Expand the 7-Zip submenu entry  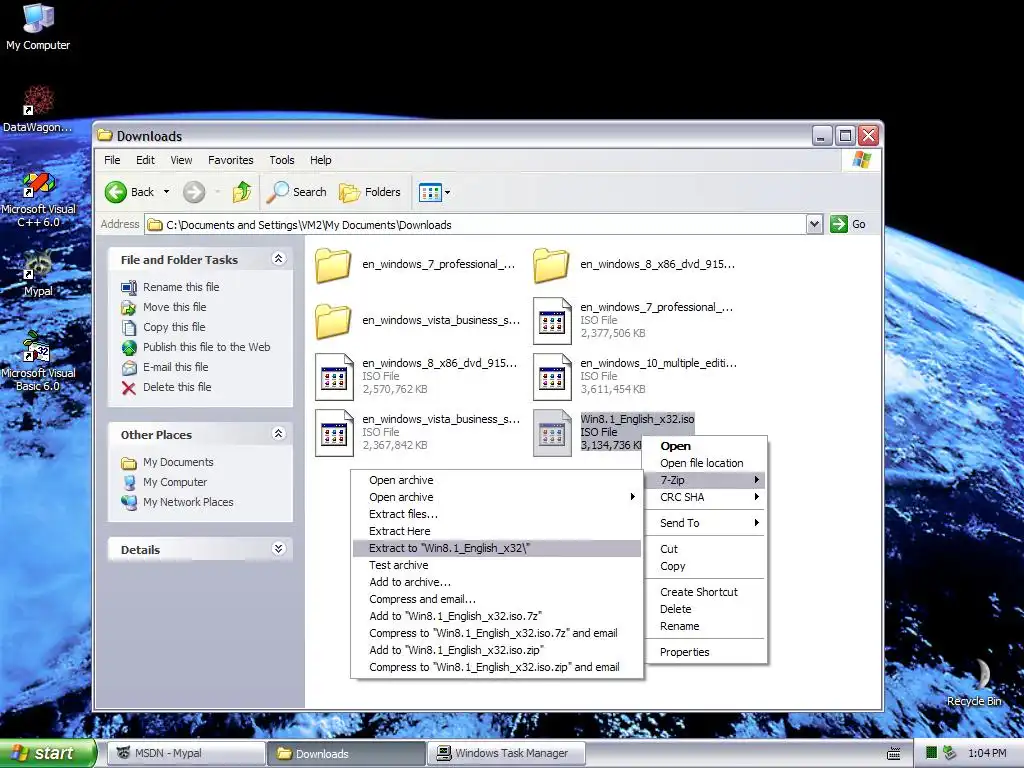pyautogui.click(x=704, y=480)
